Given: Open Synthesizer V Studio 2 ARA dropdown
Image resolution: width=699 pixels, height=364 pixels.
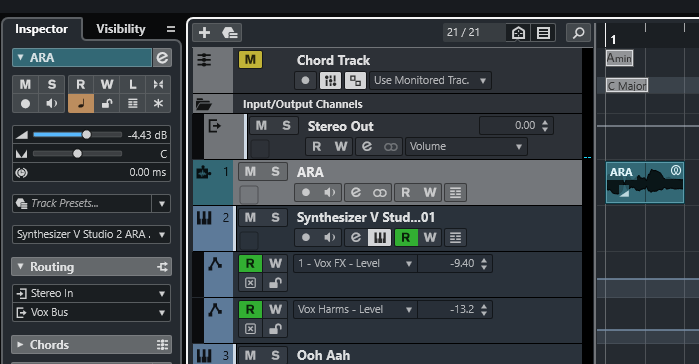Looking at the screenshot, I should click(91, 234).
